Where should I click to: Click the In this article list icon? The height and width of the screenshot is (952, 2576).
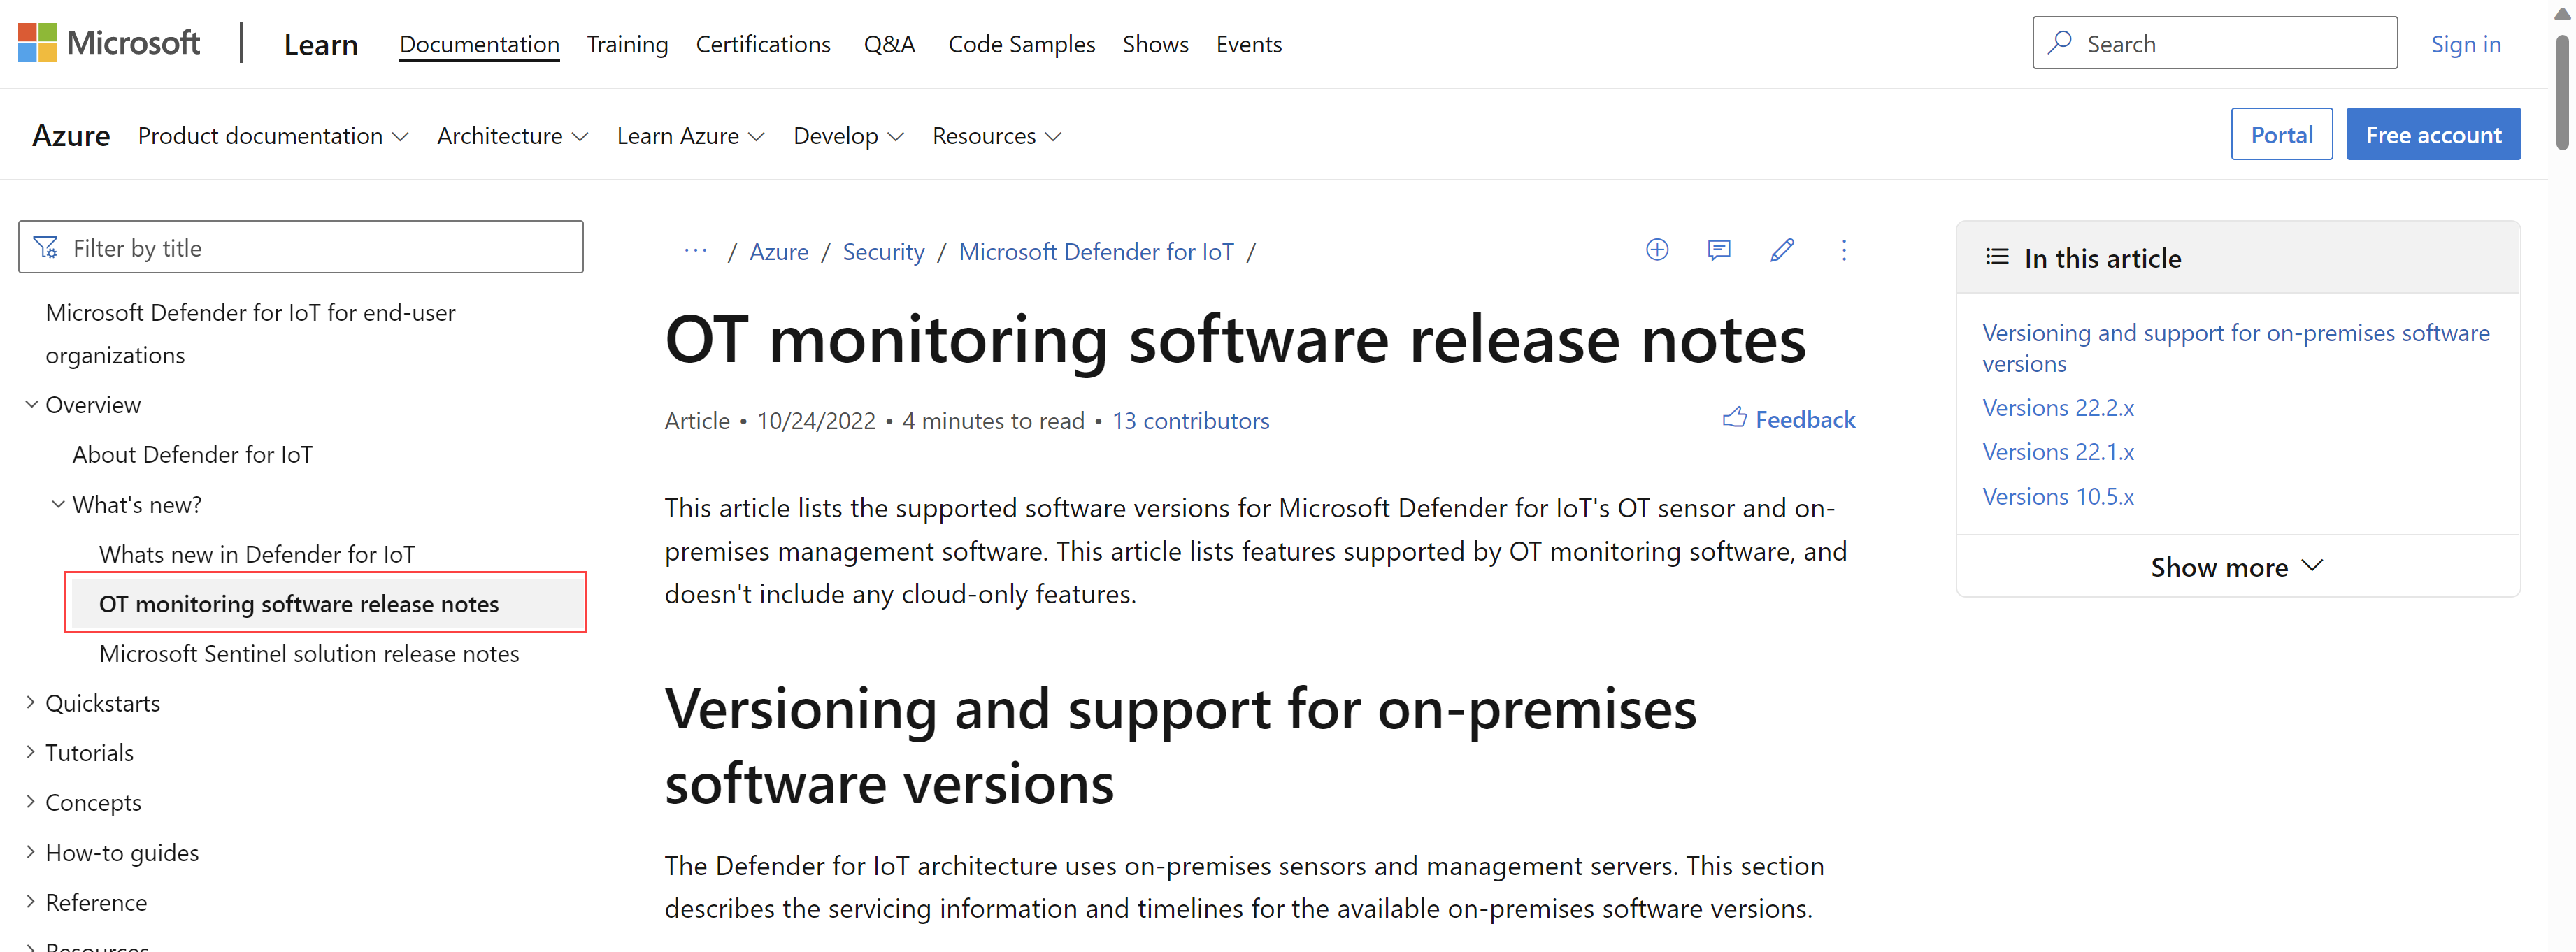(1997, 257)
